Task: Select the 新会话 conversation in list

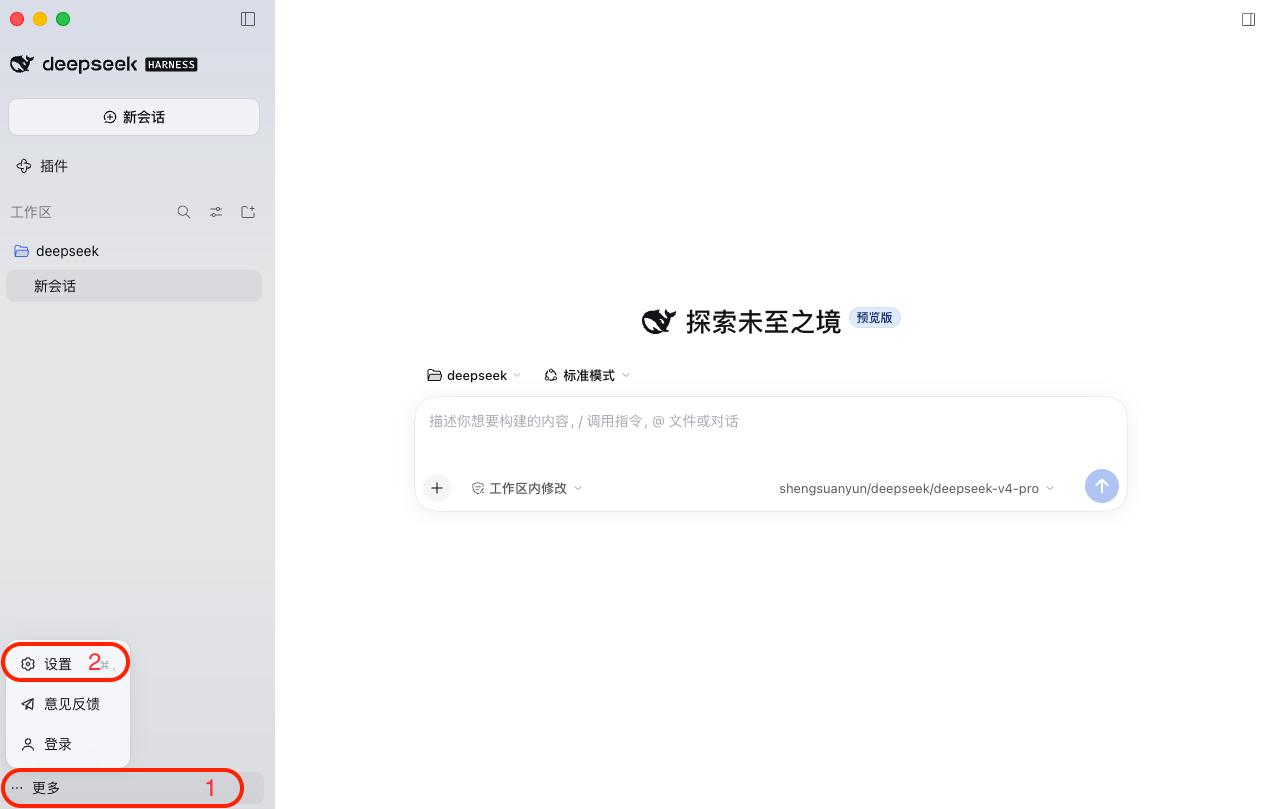Action: click(134, 286)
